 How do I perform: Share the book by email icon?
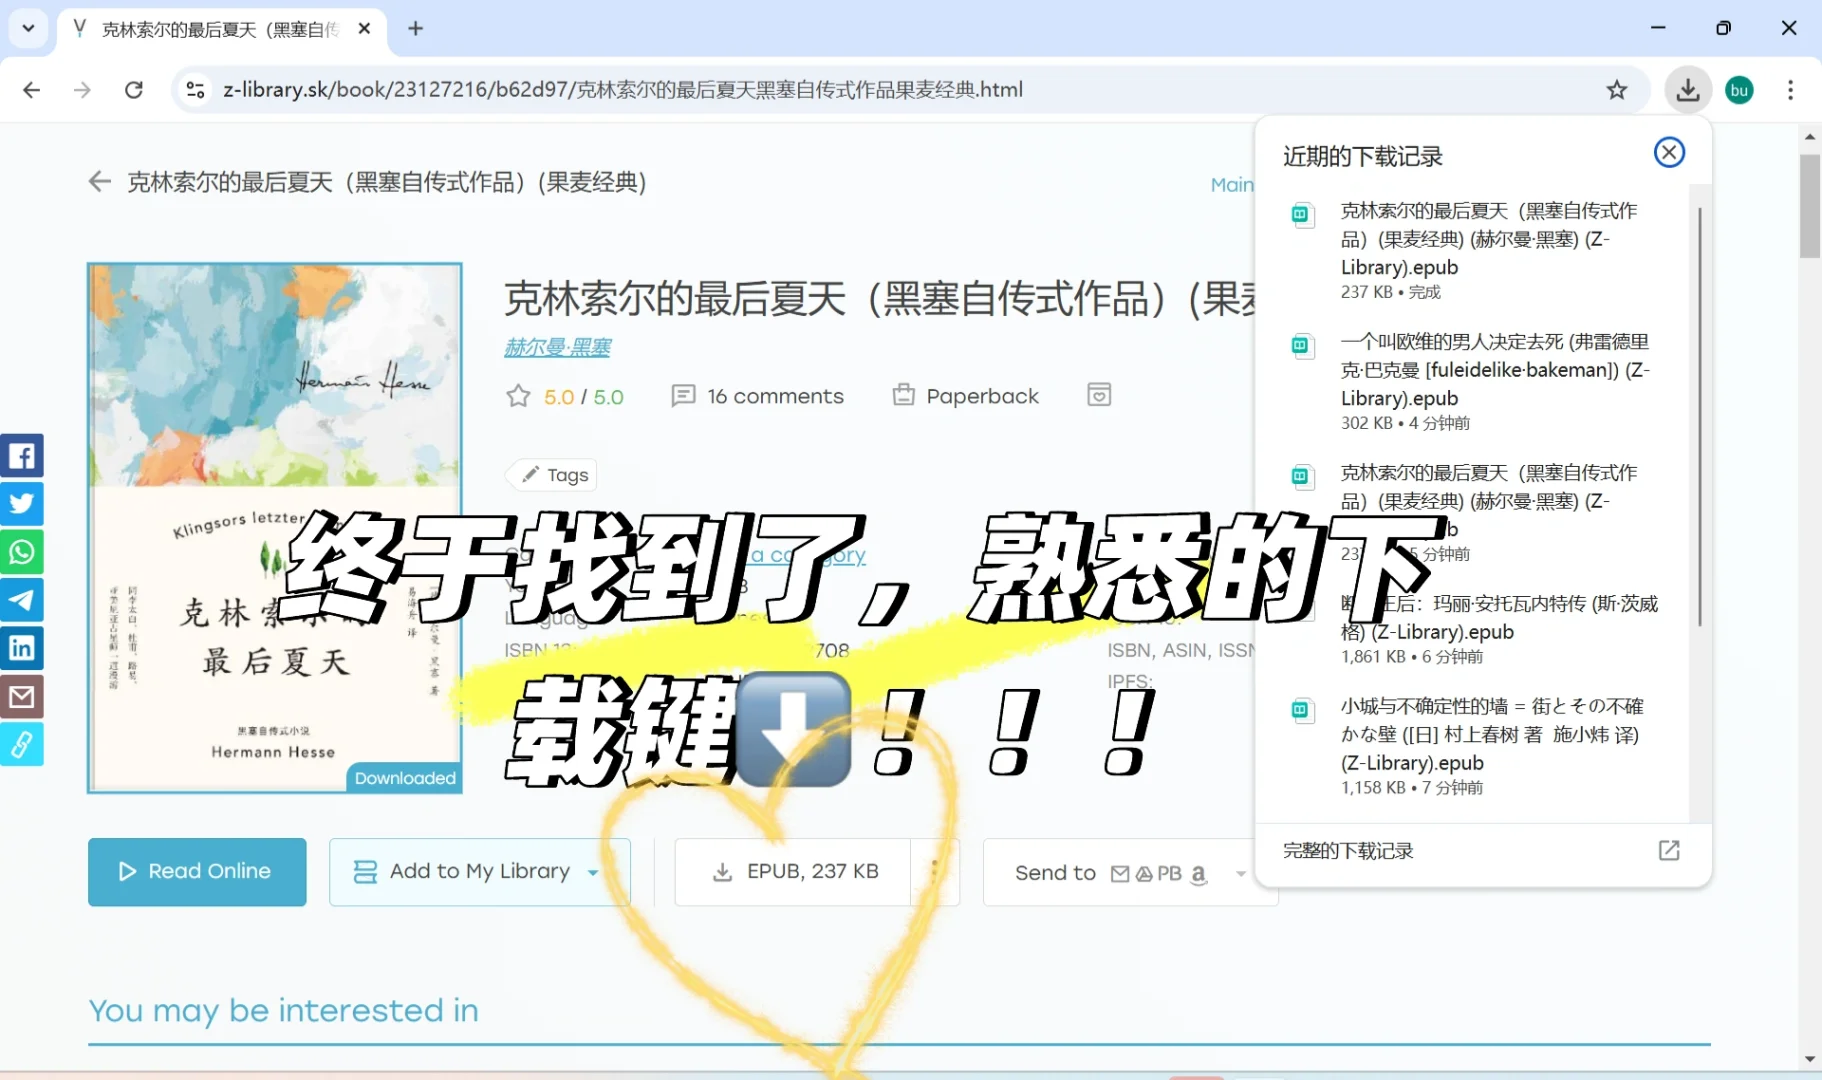pos(22,696)
